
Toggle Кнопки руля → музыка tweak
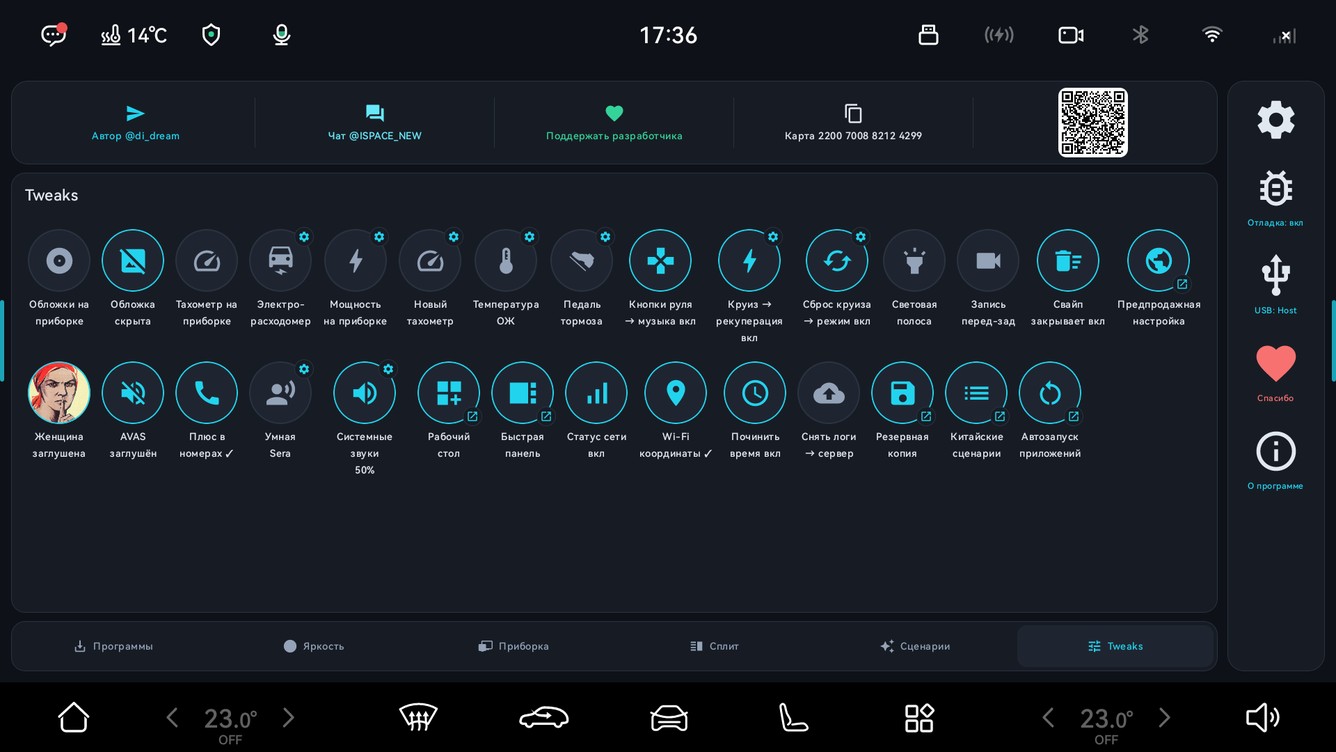click(660, 261)
